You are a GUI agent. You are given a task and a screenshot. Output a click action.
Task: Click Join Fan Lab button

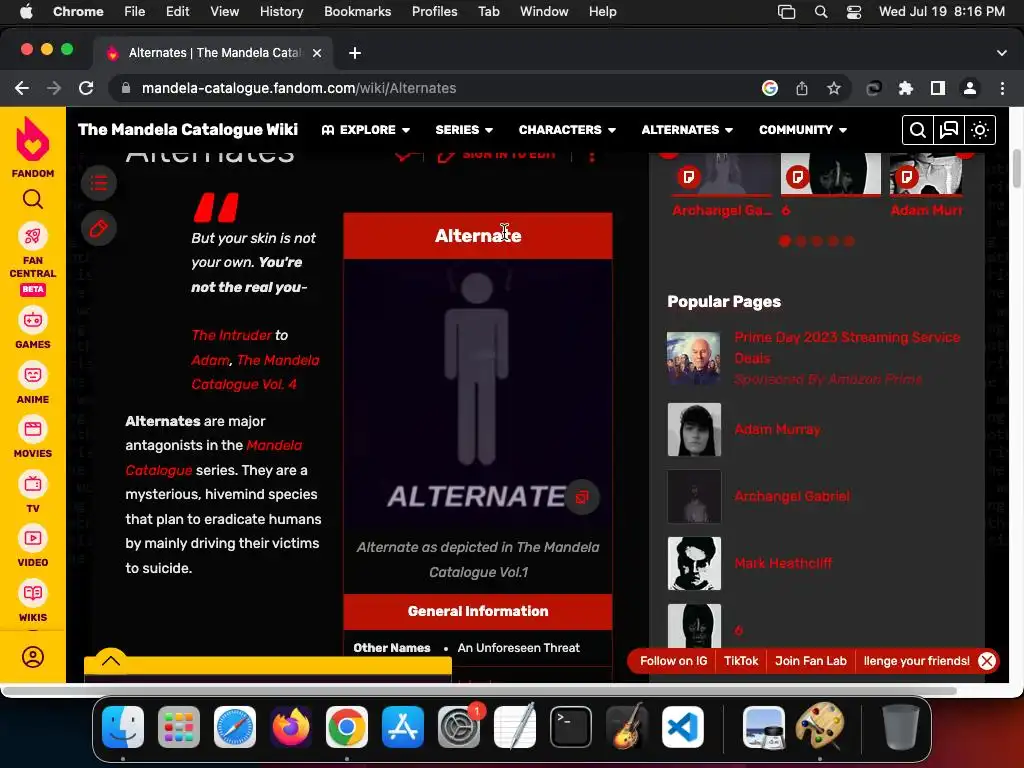810,661
